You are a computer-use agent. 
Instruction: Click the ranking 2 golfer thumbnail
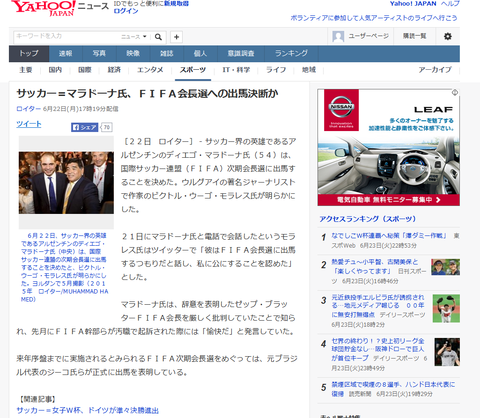point(445,267)
